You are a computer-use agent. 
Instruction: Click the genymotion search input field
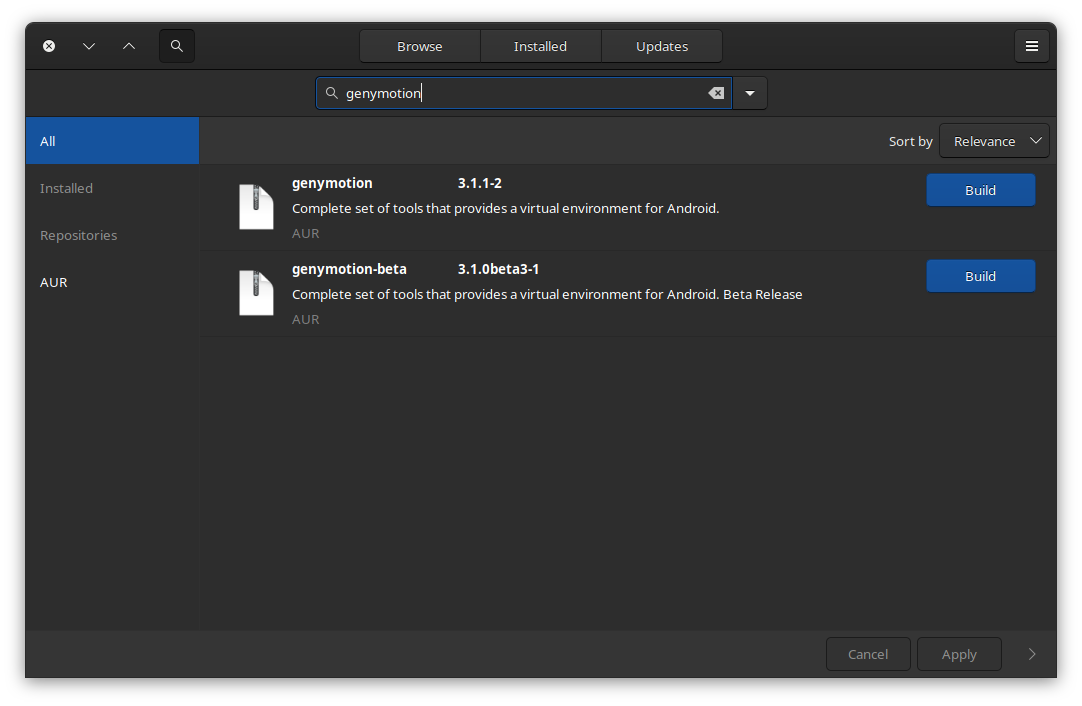tap(524, 93)
